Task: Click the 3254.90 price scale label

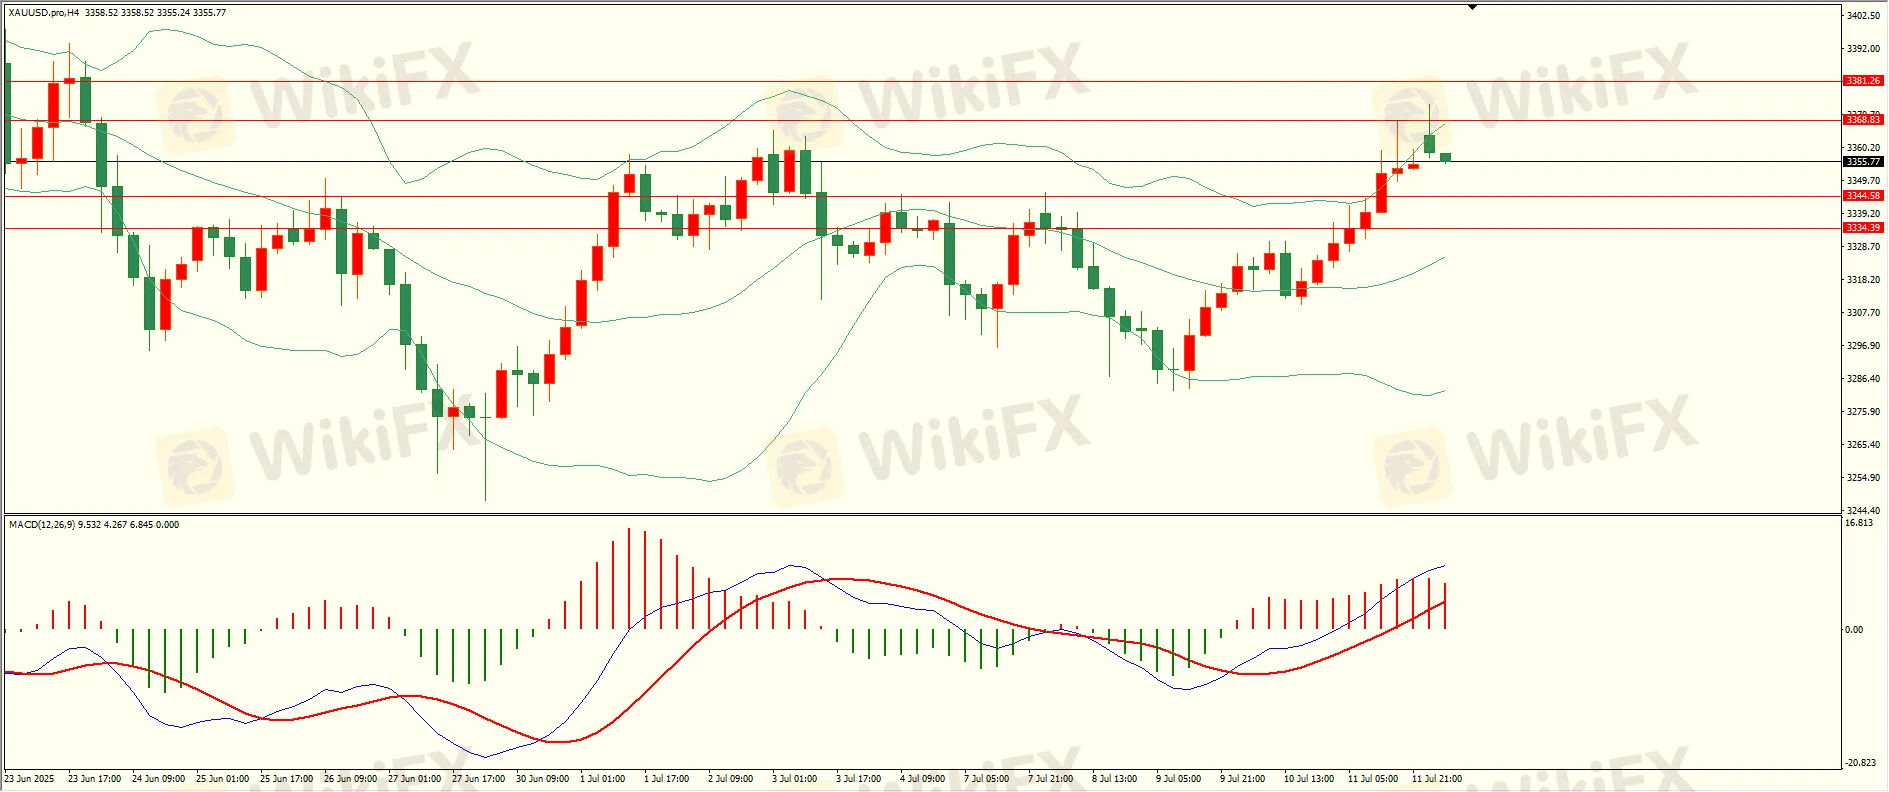Action: 1863,478
